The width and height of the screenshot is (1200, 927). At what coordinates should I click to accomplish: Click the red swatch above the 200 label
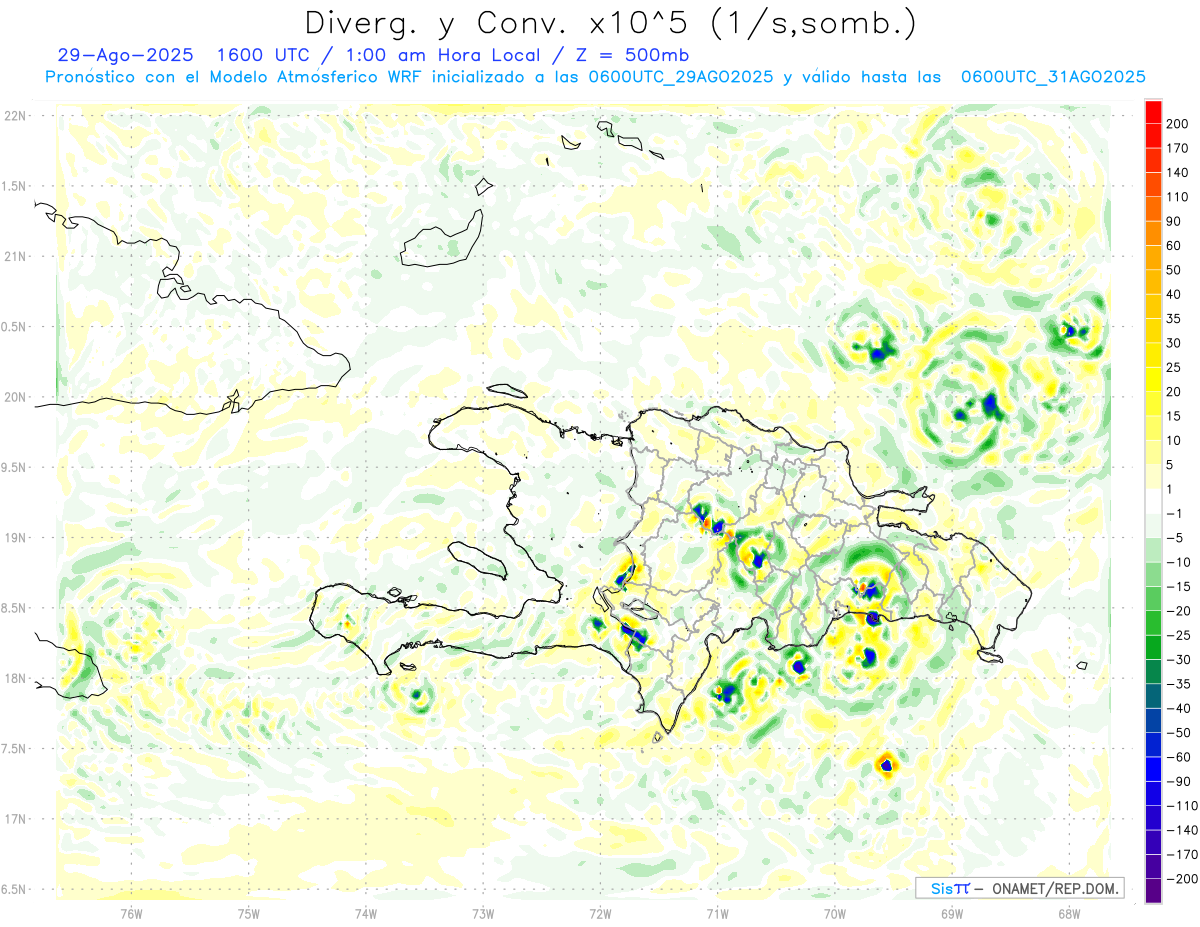[1153, 110]
